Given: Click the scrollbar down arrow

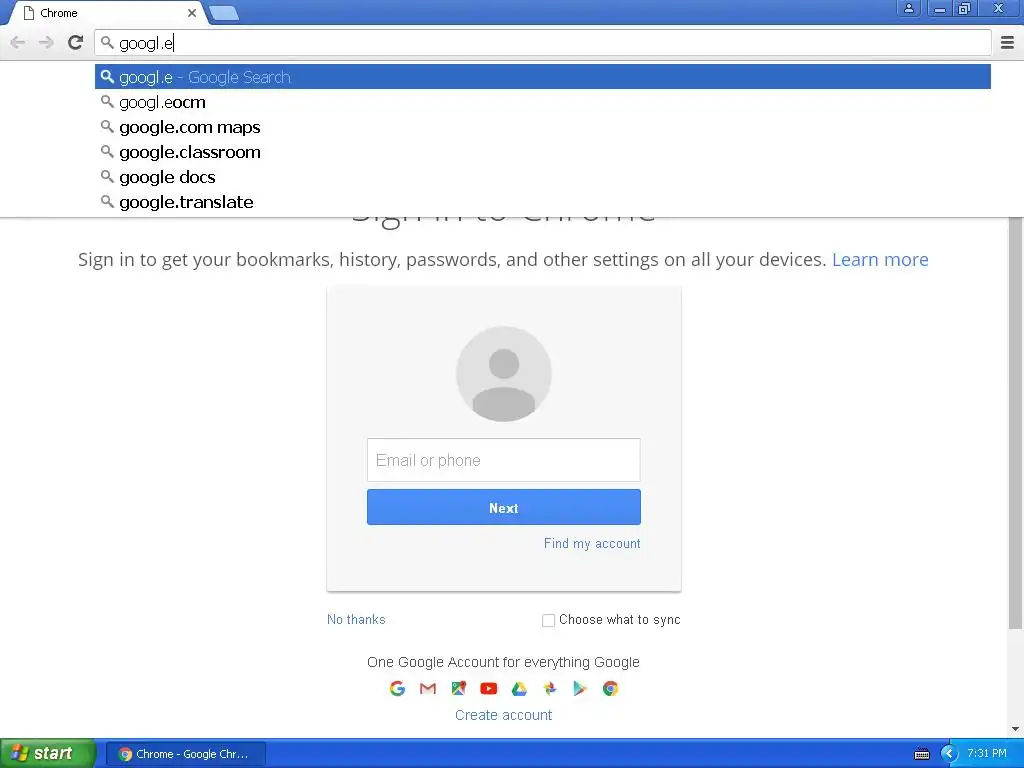Looking at the screenshot, I should click(x=1016, y=729).
